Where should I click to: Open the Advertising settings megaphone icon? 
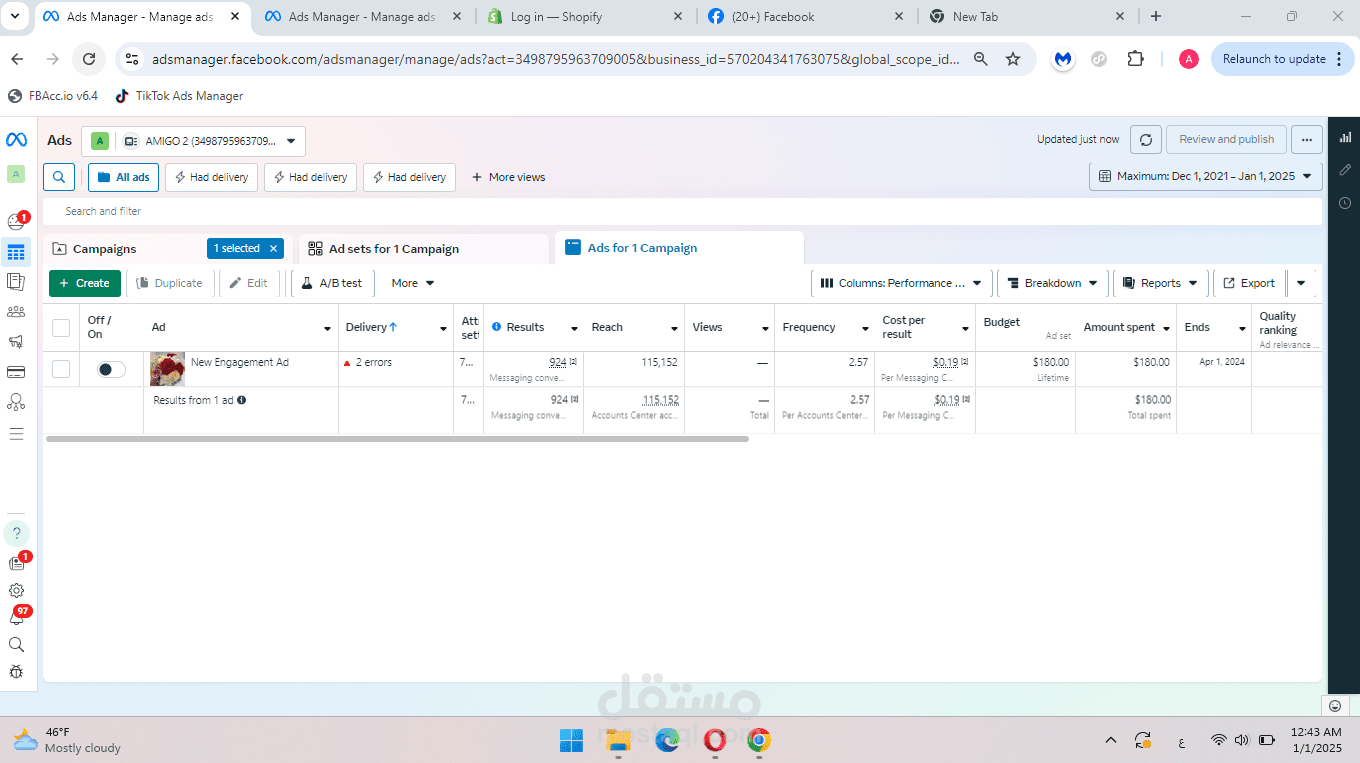pos(16,342)
